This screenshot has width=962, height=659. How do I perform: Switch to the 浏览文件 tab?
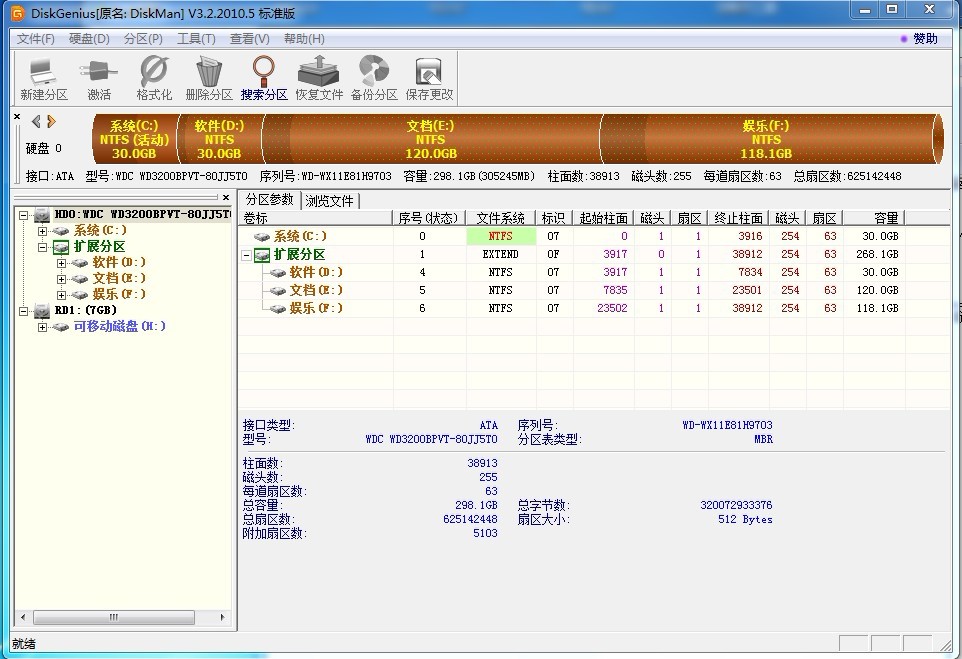click(x=330, y=201)
